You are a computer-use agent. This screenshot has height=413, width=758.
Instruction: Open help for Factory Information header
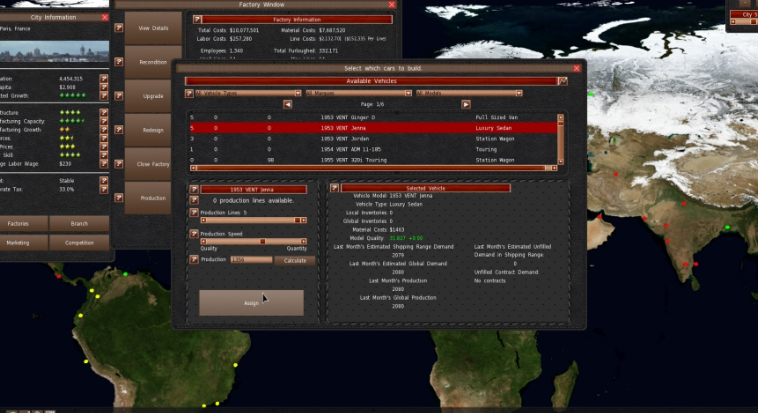(197, 19)
